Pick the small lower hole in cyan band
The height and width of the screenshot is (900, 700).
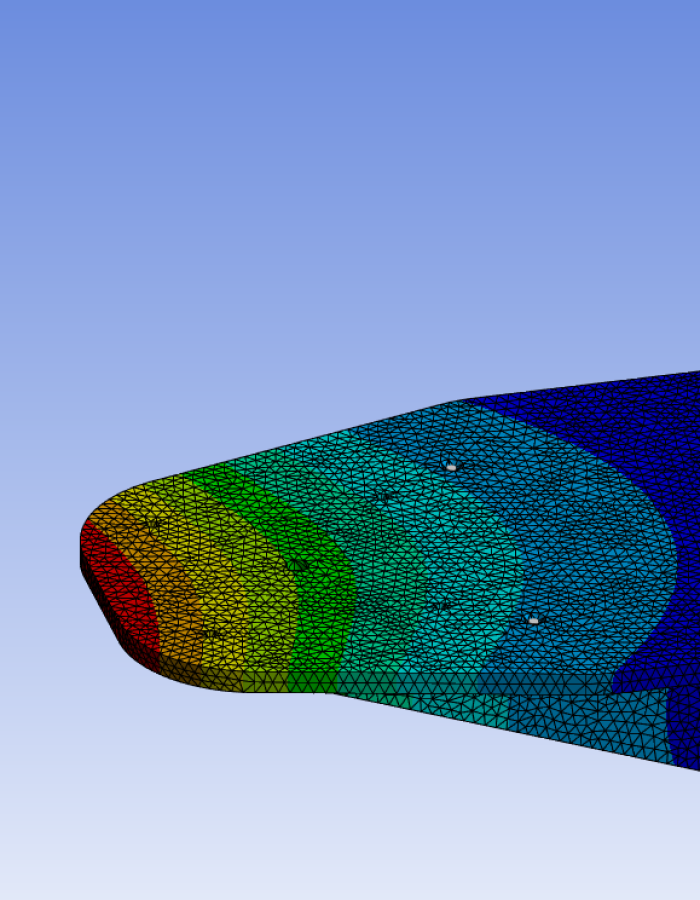(440, 605)
